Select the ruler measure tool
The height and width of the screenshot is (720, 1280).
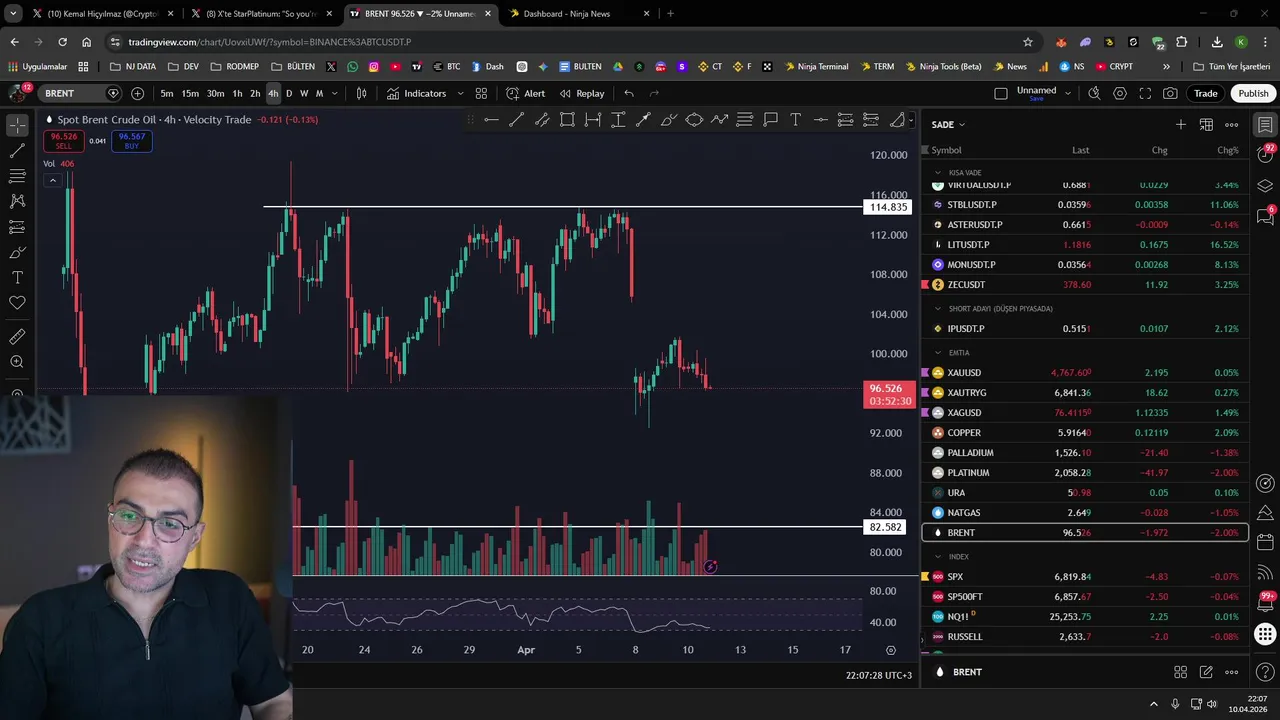(17, 337)
